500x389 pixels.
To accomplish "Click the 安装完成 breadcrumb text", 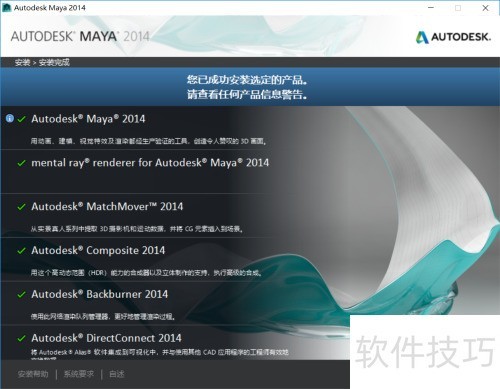I will [x=54, y=62].
